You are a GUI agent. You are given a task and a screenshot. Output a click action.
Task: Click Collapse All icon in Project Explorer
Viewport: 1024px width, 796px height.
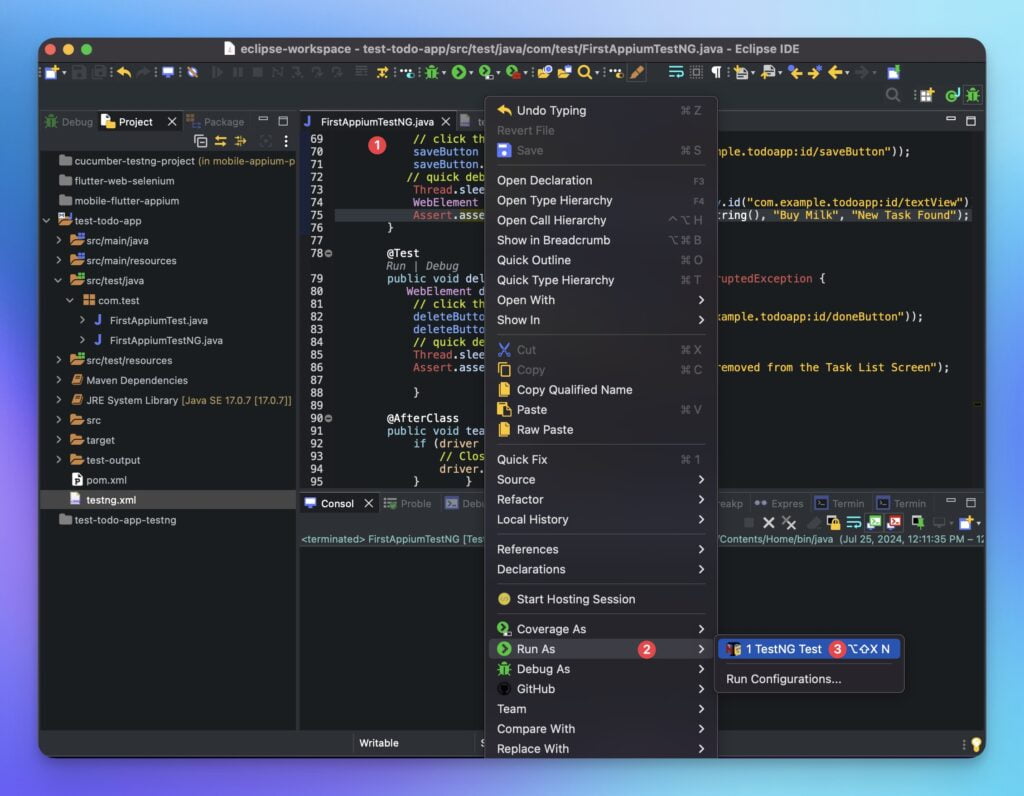pos(200,141)
